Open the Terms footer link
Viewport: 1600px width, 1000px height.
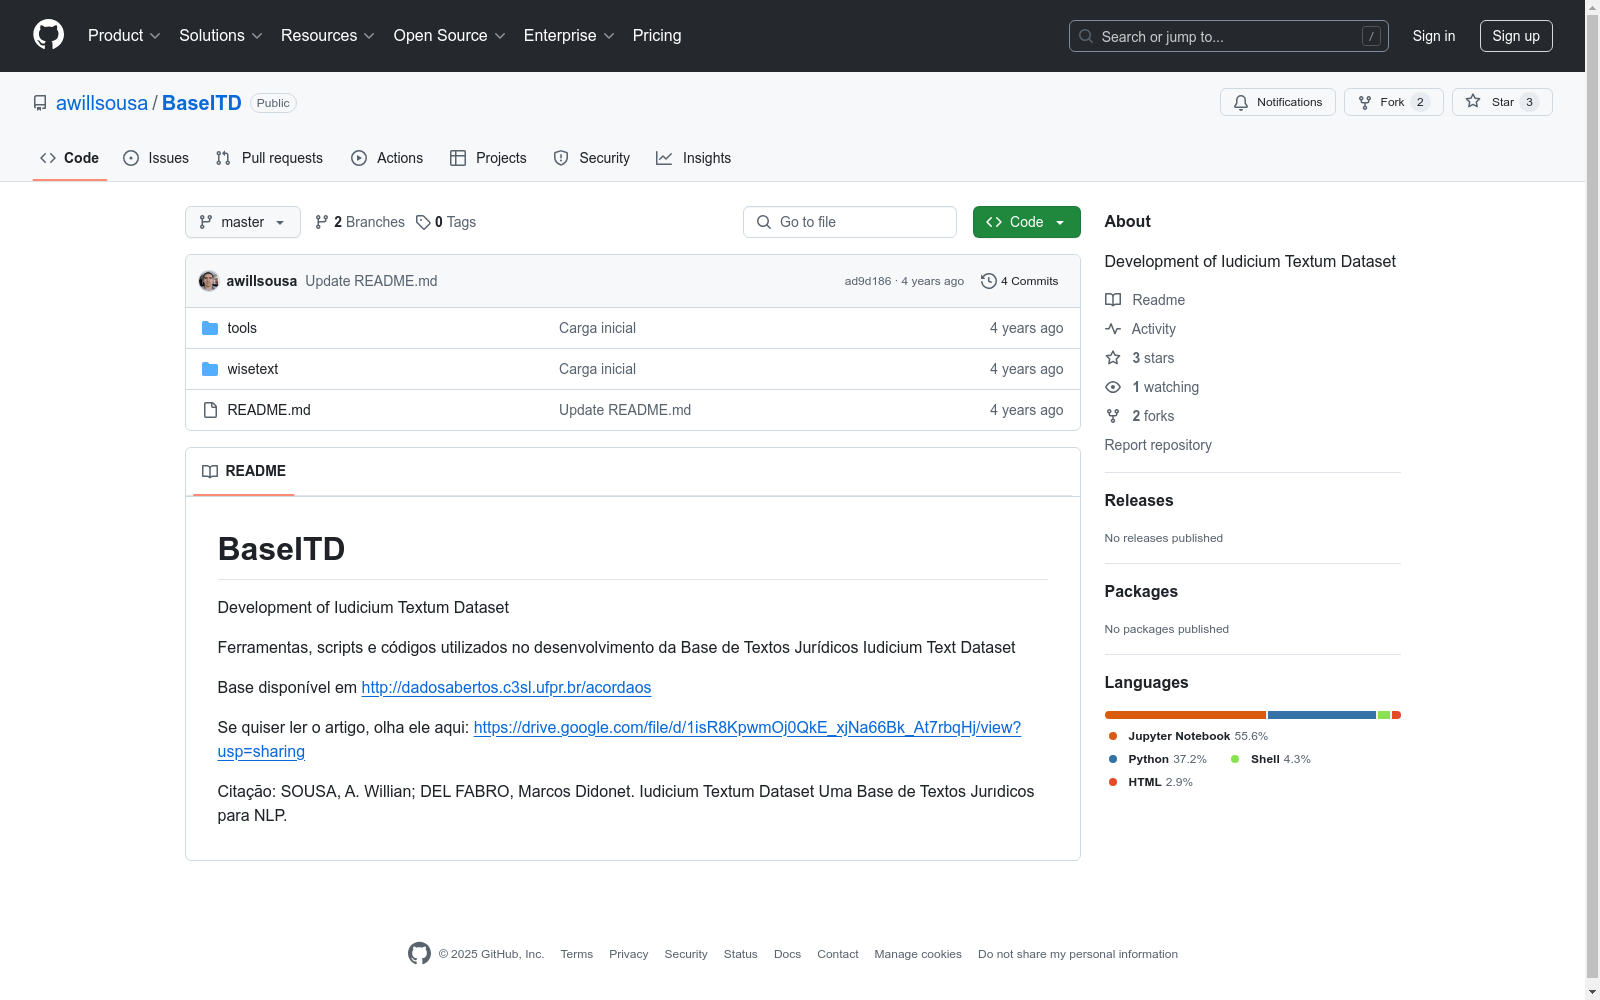point(577,954)
